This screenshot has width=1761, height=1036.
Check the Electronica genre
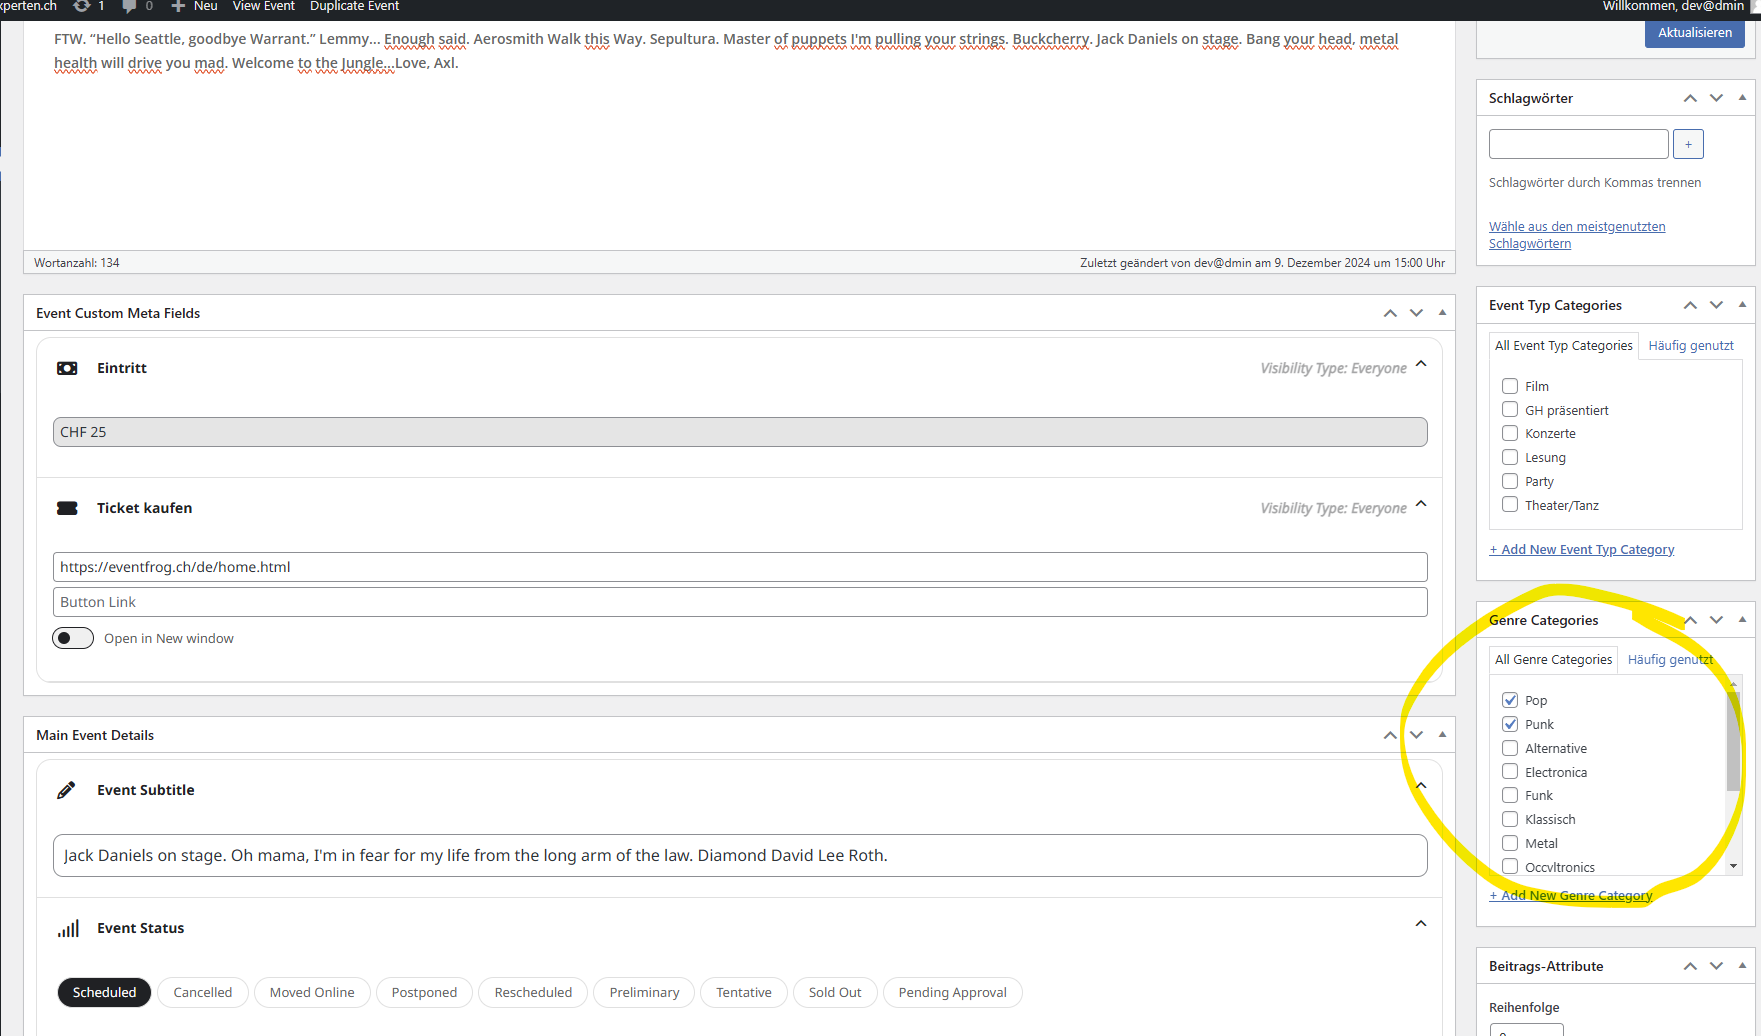click(1510, 772)
